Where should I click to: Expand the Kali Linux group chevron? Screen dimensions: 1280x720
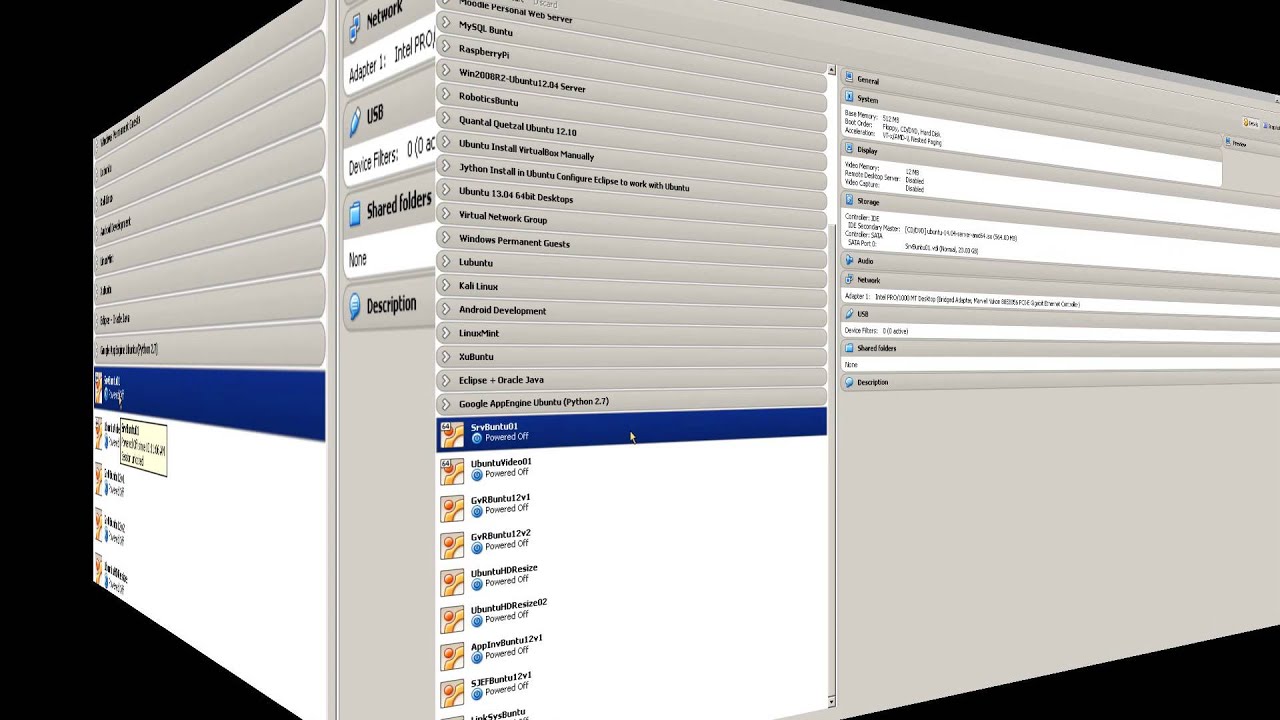coord(446,286)
